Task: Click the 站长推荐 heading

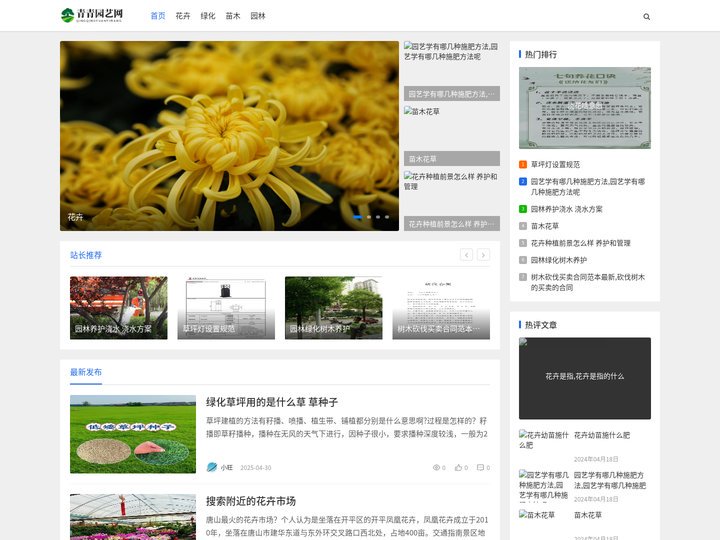Action: pyautogui.click(x=86, y=255)
